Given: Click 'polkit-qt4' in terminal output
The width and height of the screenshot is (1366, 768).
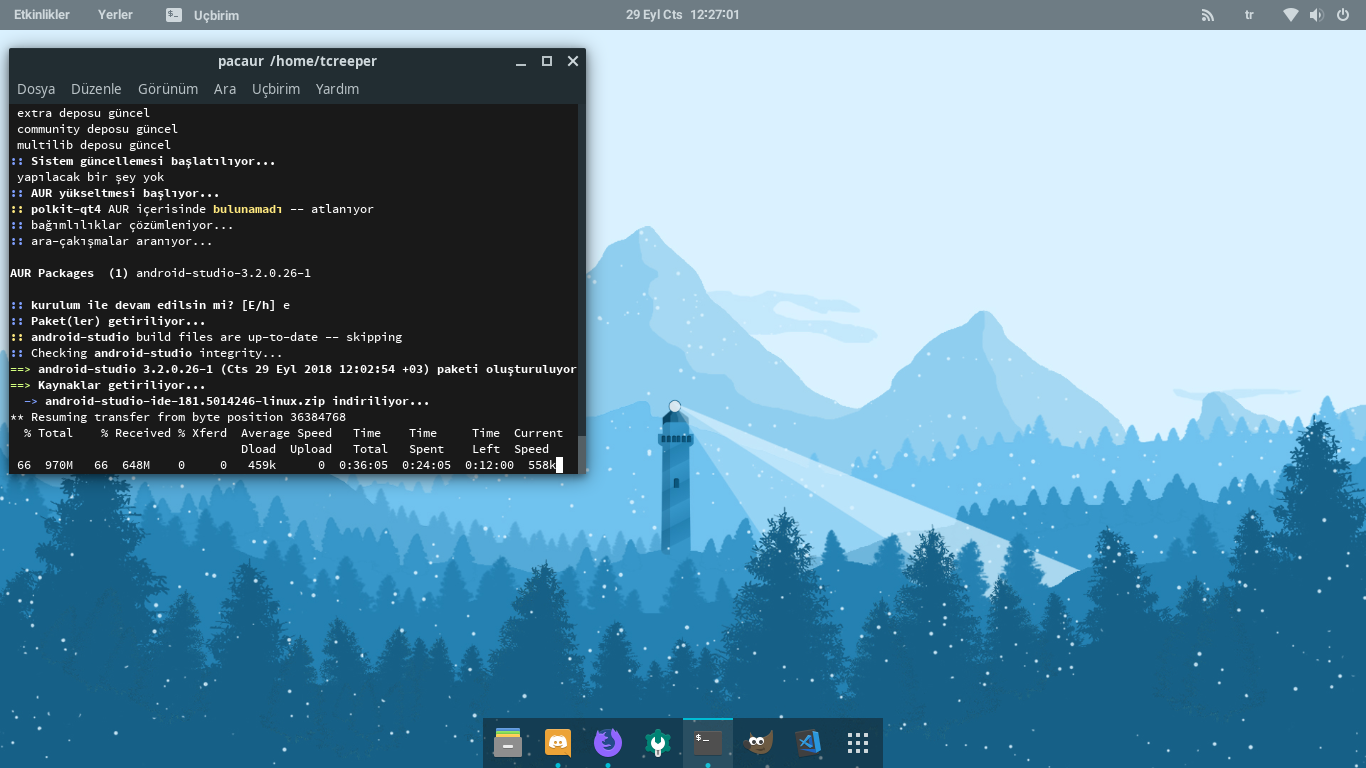Looking at the screenshot, I should 66,209.
